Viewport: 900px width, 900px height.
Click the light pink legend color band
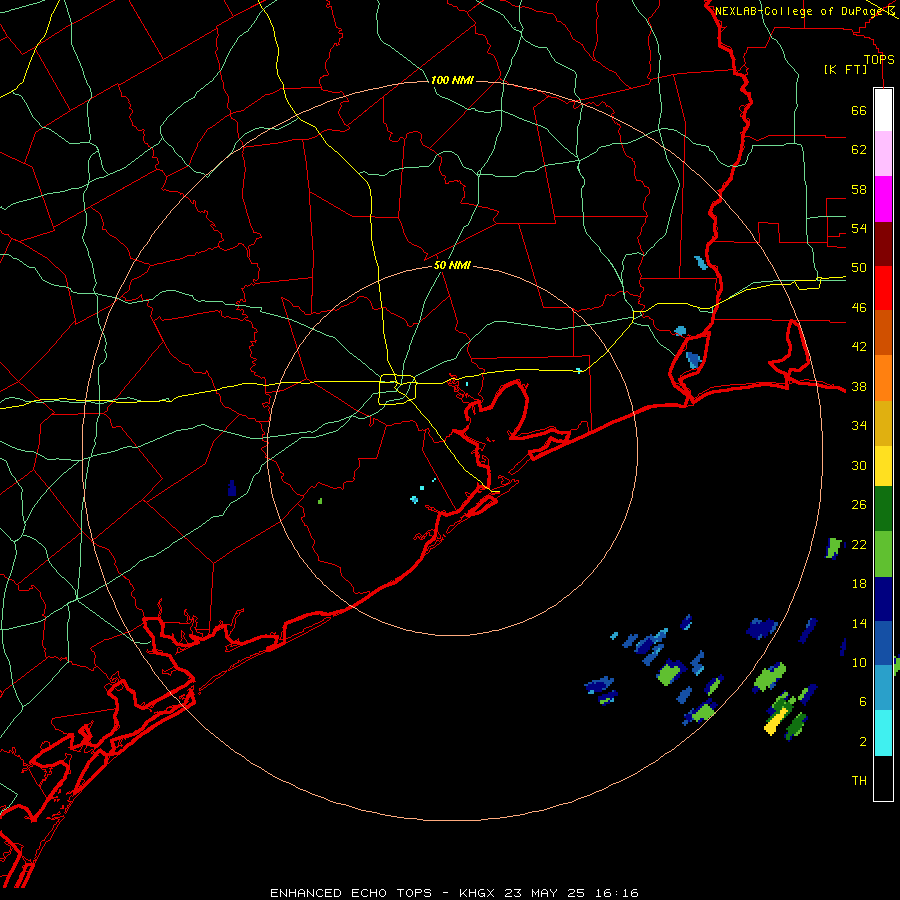pos(883,154)
